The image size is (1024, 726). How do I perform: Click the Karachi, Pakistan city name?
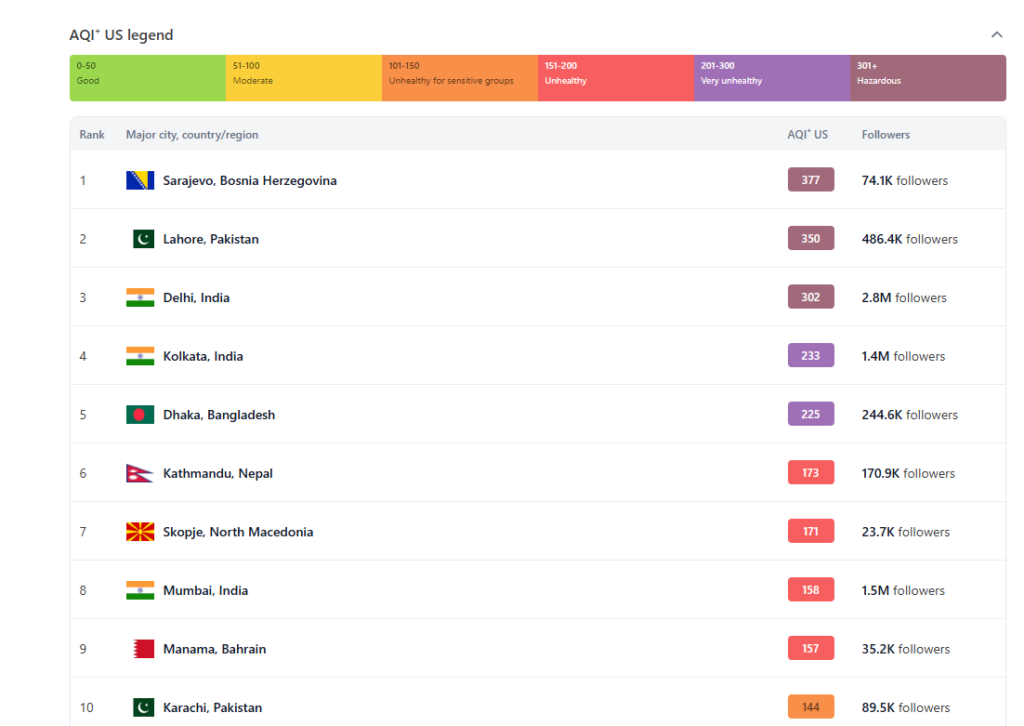coord(212,708)
